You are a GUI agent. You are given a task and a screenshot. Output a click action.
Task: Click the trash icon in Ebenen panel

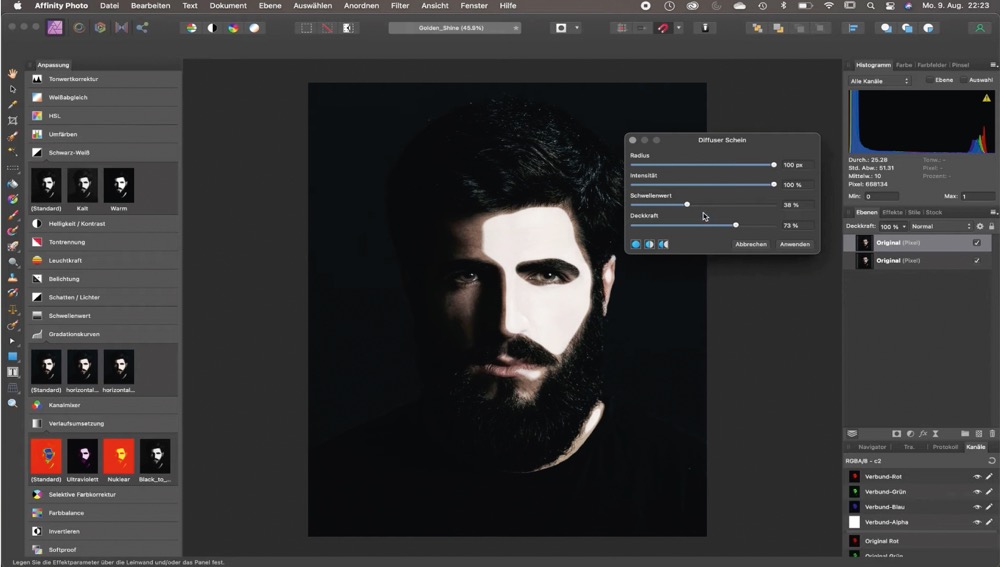(993, 433)
